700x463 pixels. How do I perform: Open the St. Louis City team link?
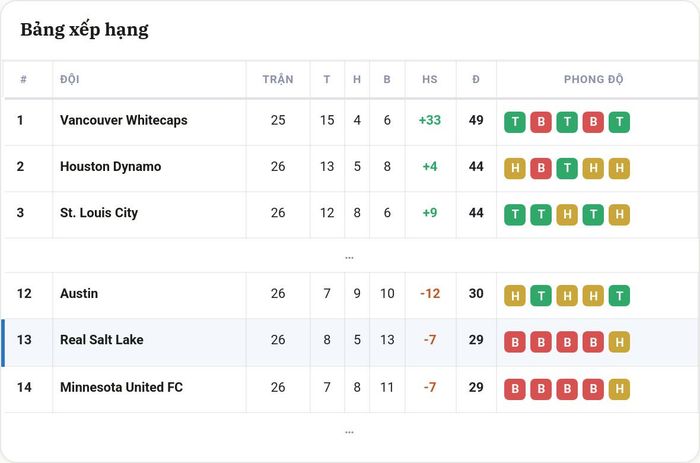click(x=99, y=213)
